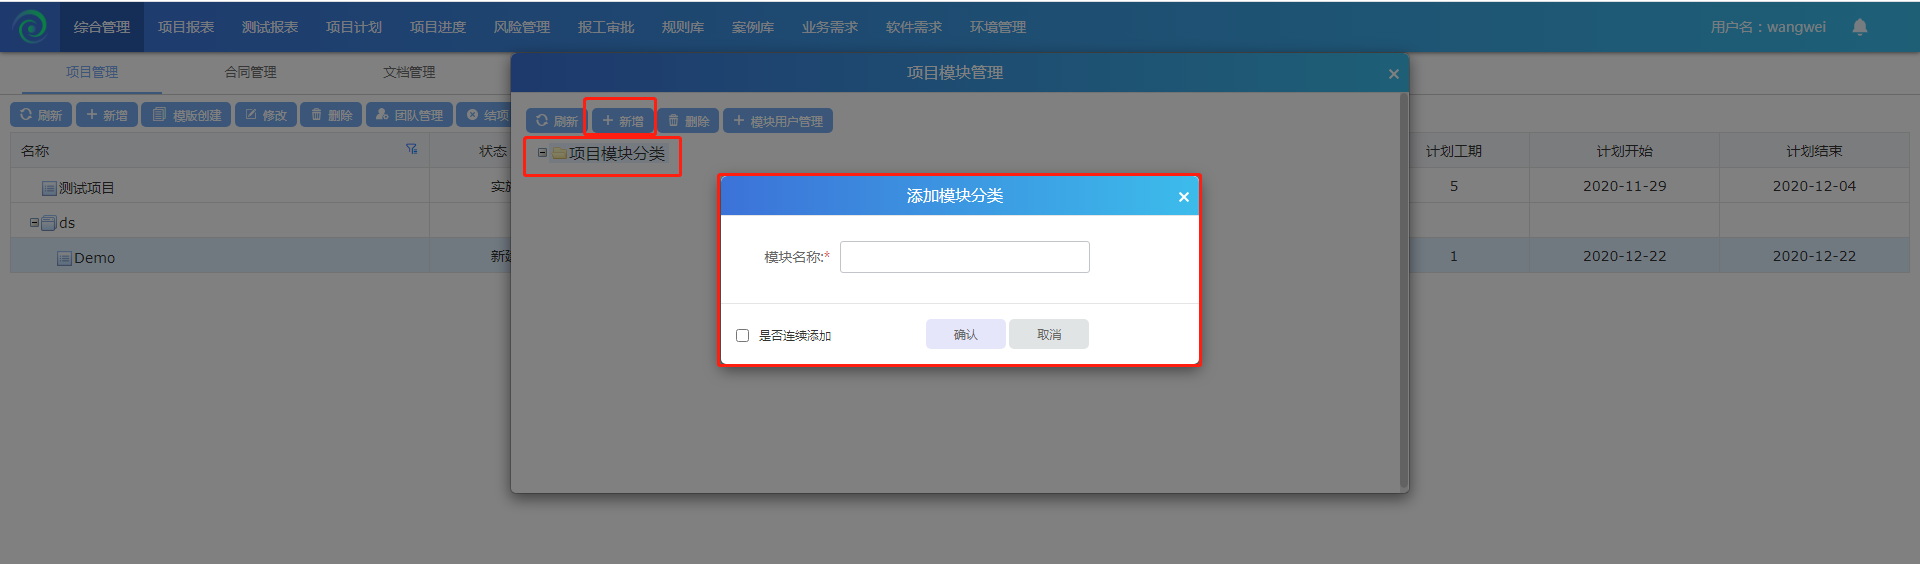Close the 项目模块管理 window
The width and height of the screenshot is (1920, 564).
1394,74
